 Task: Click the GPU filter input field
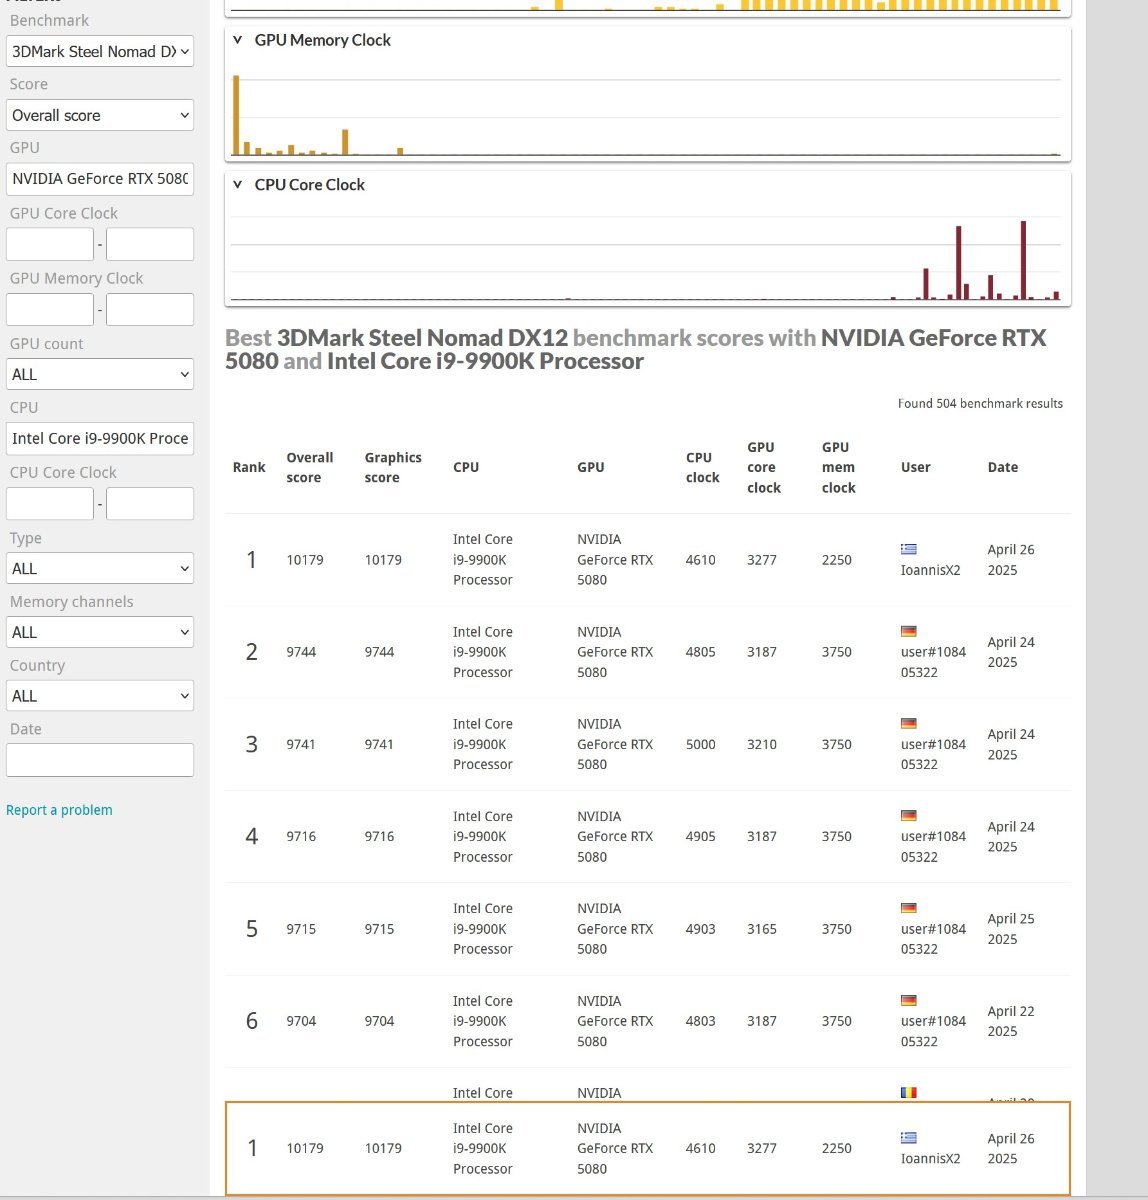pos(100,179)
